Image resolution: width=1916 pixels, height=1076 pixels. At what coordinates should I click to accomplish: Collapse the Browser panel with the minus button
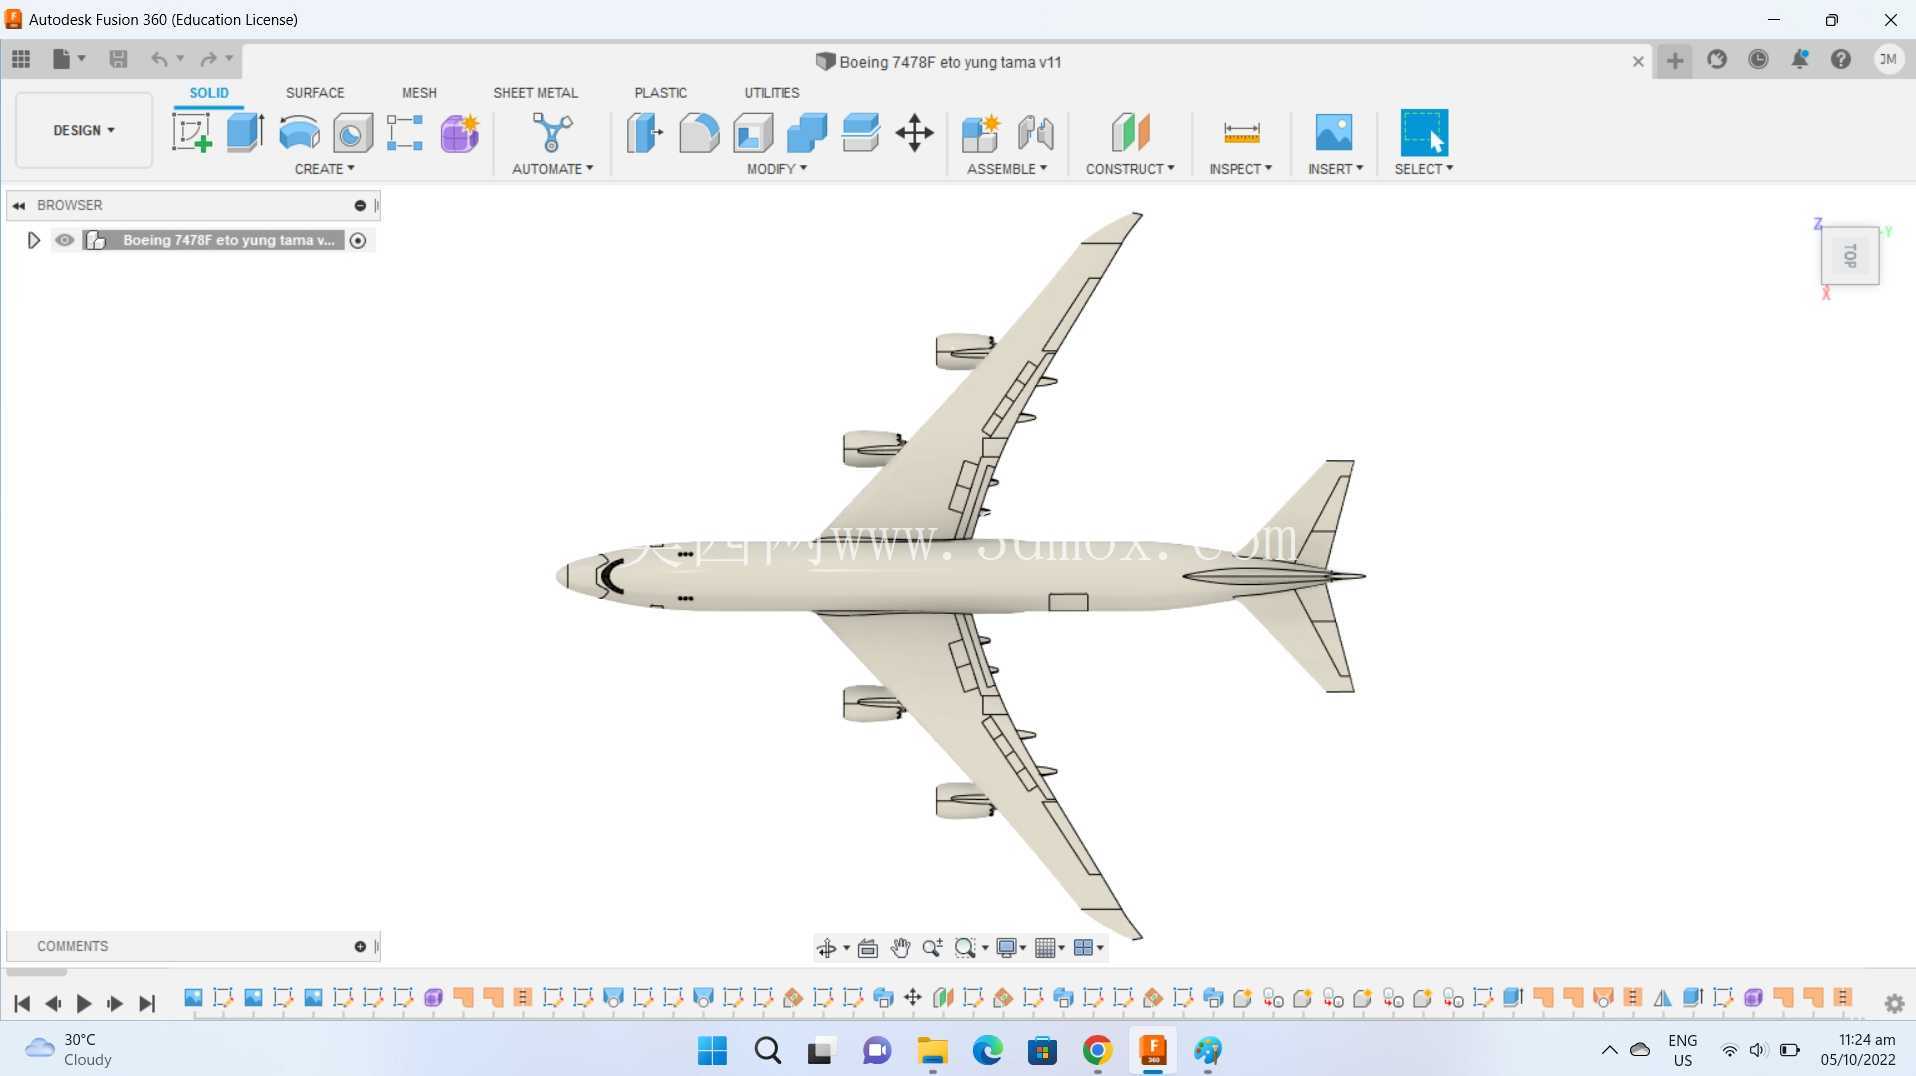pyautogui.click(x=360, y=205)
